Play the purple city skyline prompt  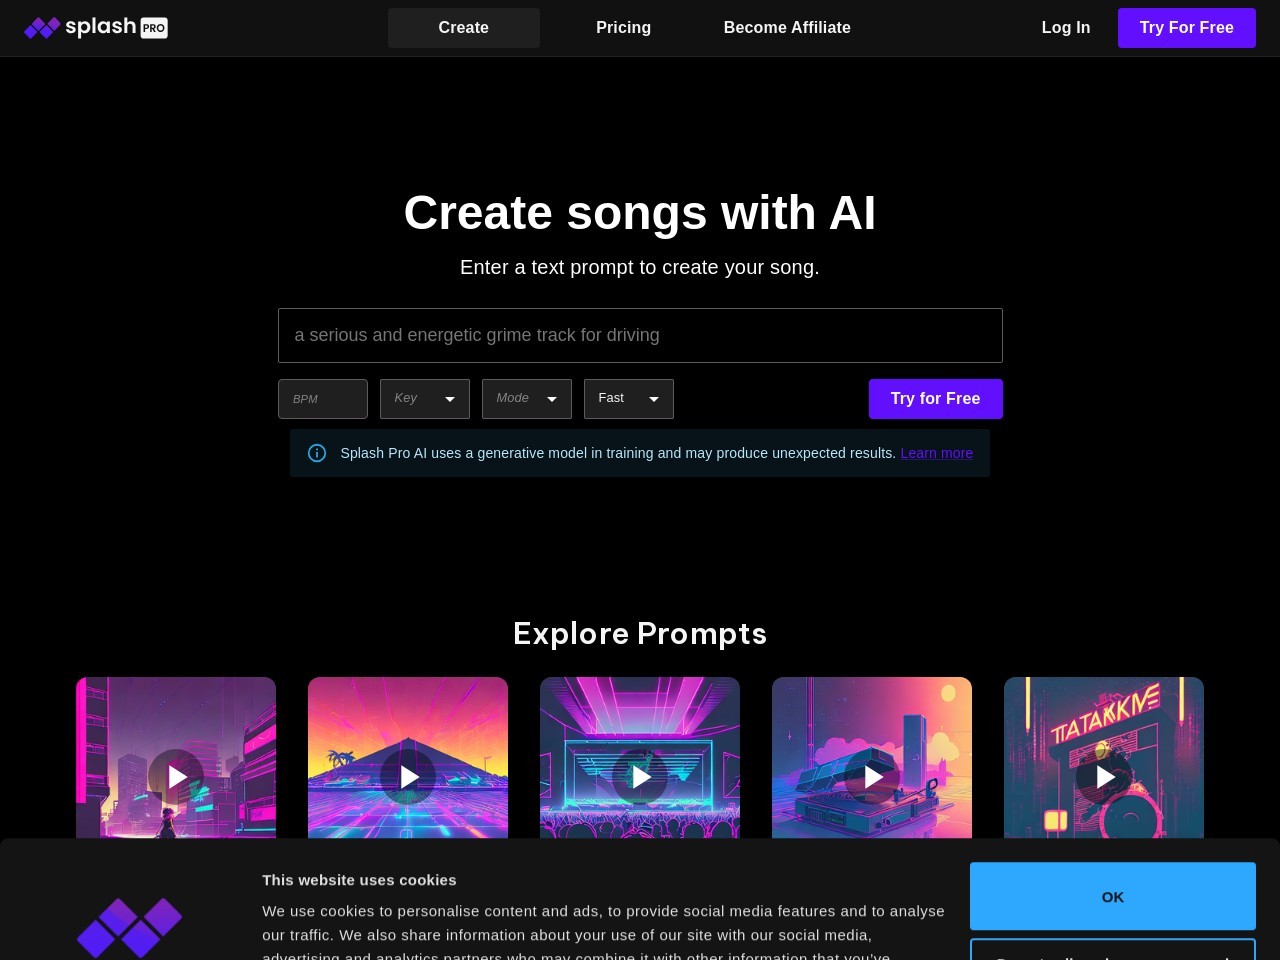(x=176, y=776)
